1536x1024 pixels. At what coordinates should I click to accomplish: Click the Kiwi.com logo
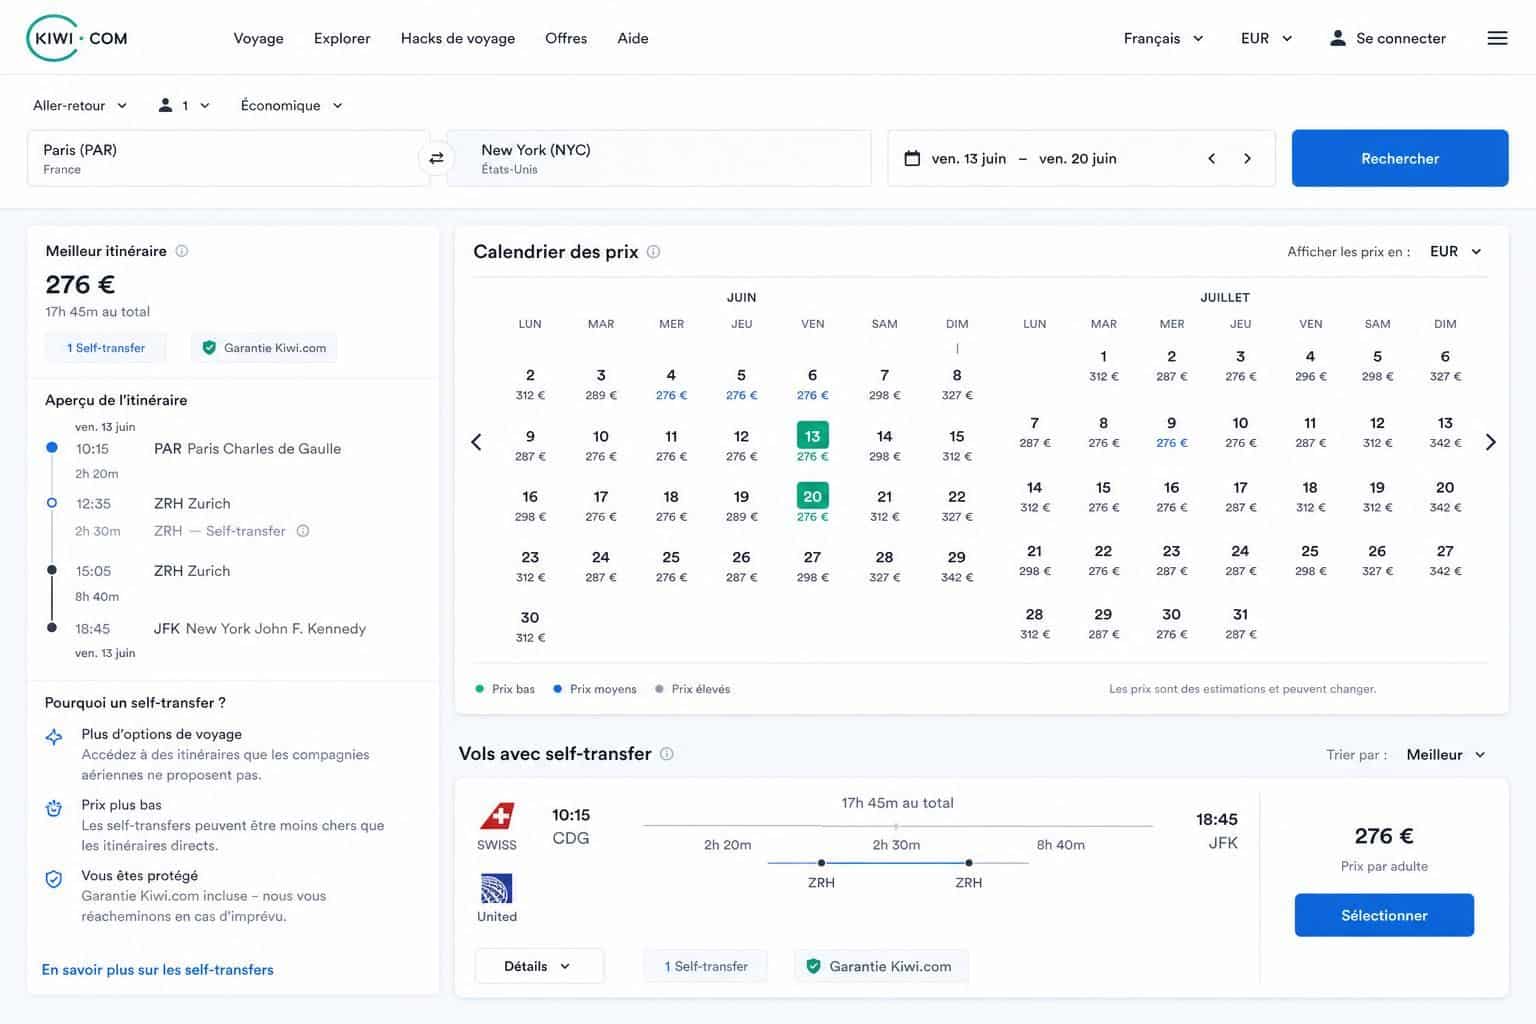click(77, 38)
